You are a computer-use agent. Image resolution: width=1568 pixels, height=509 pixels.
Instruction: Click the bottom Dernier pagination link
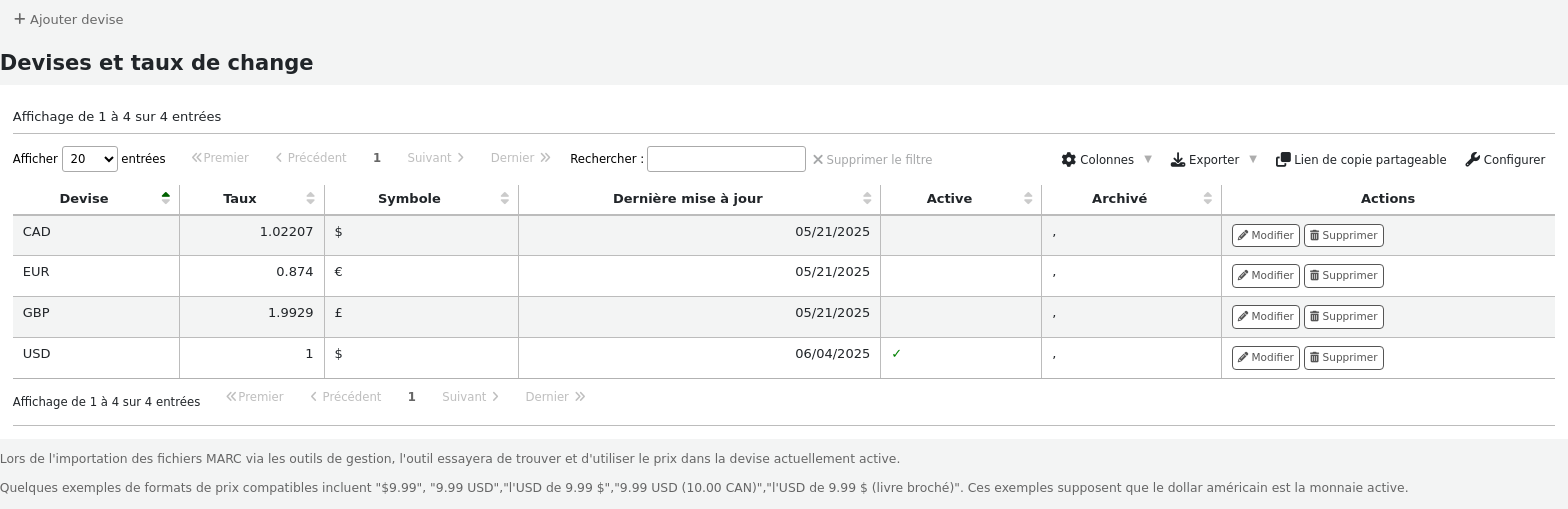tap(555, 397)
